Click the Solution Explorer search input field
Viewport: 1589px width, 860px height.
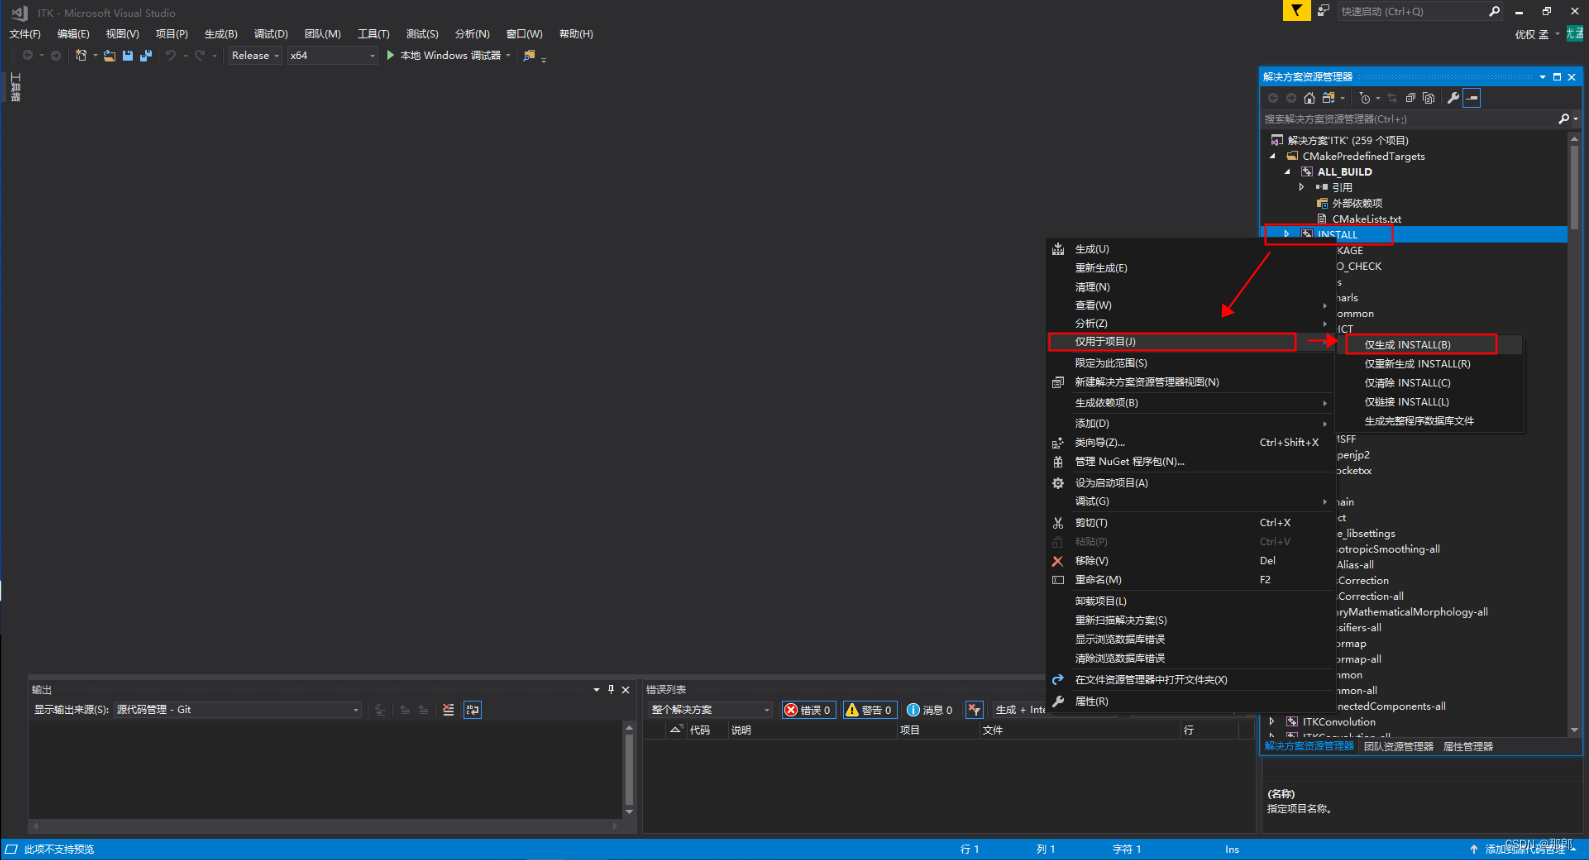(x=1409, y=119)
